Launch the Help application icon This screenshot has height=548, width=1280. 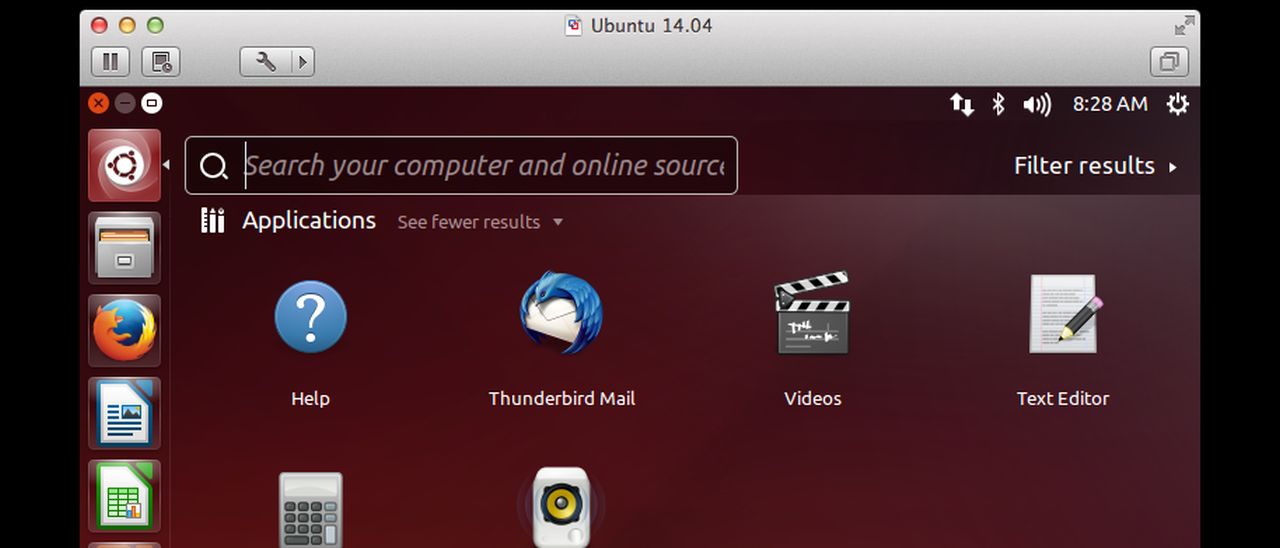(310, 317)
